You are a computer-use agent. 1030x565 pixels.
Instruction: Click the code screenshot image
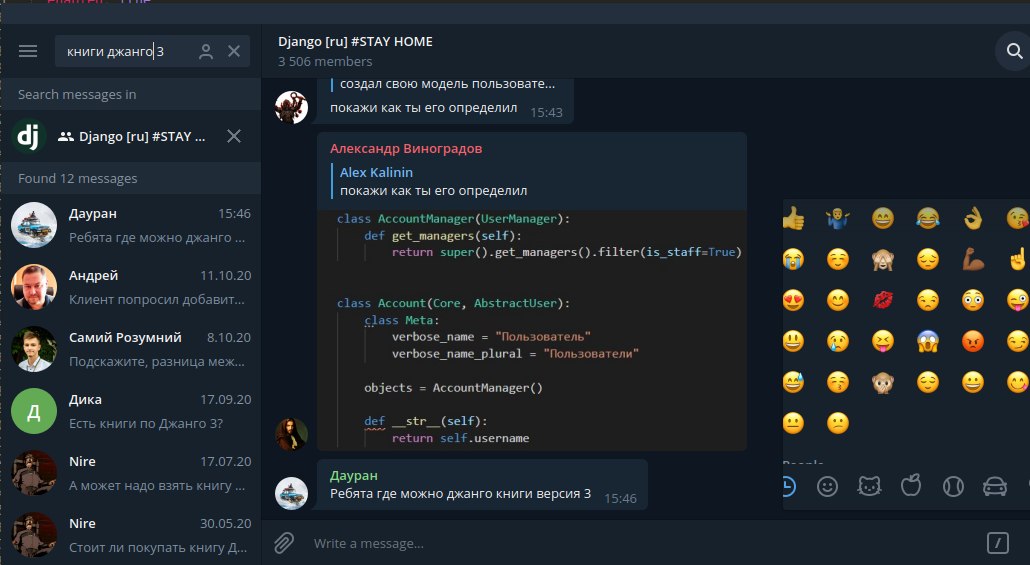click(531, 330)
